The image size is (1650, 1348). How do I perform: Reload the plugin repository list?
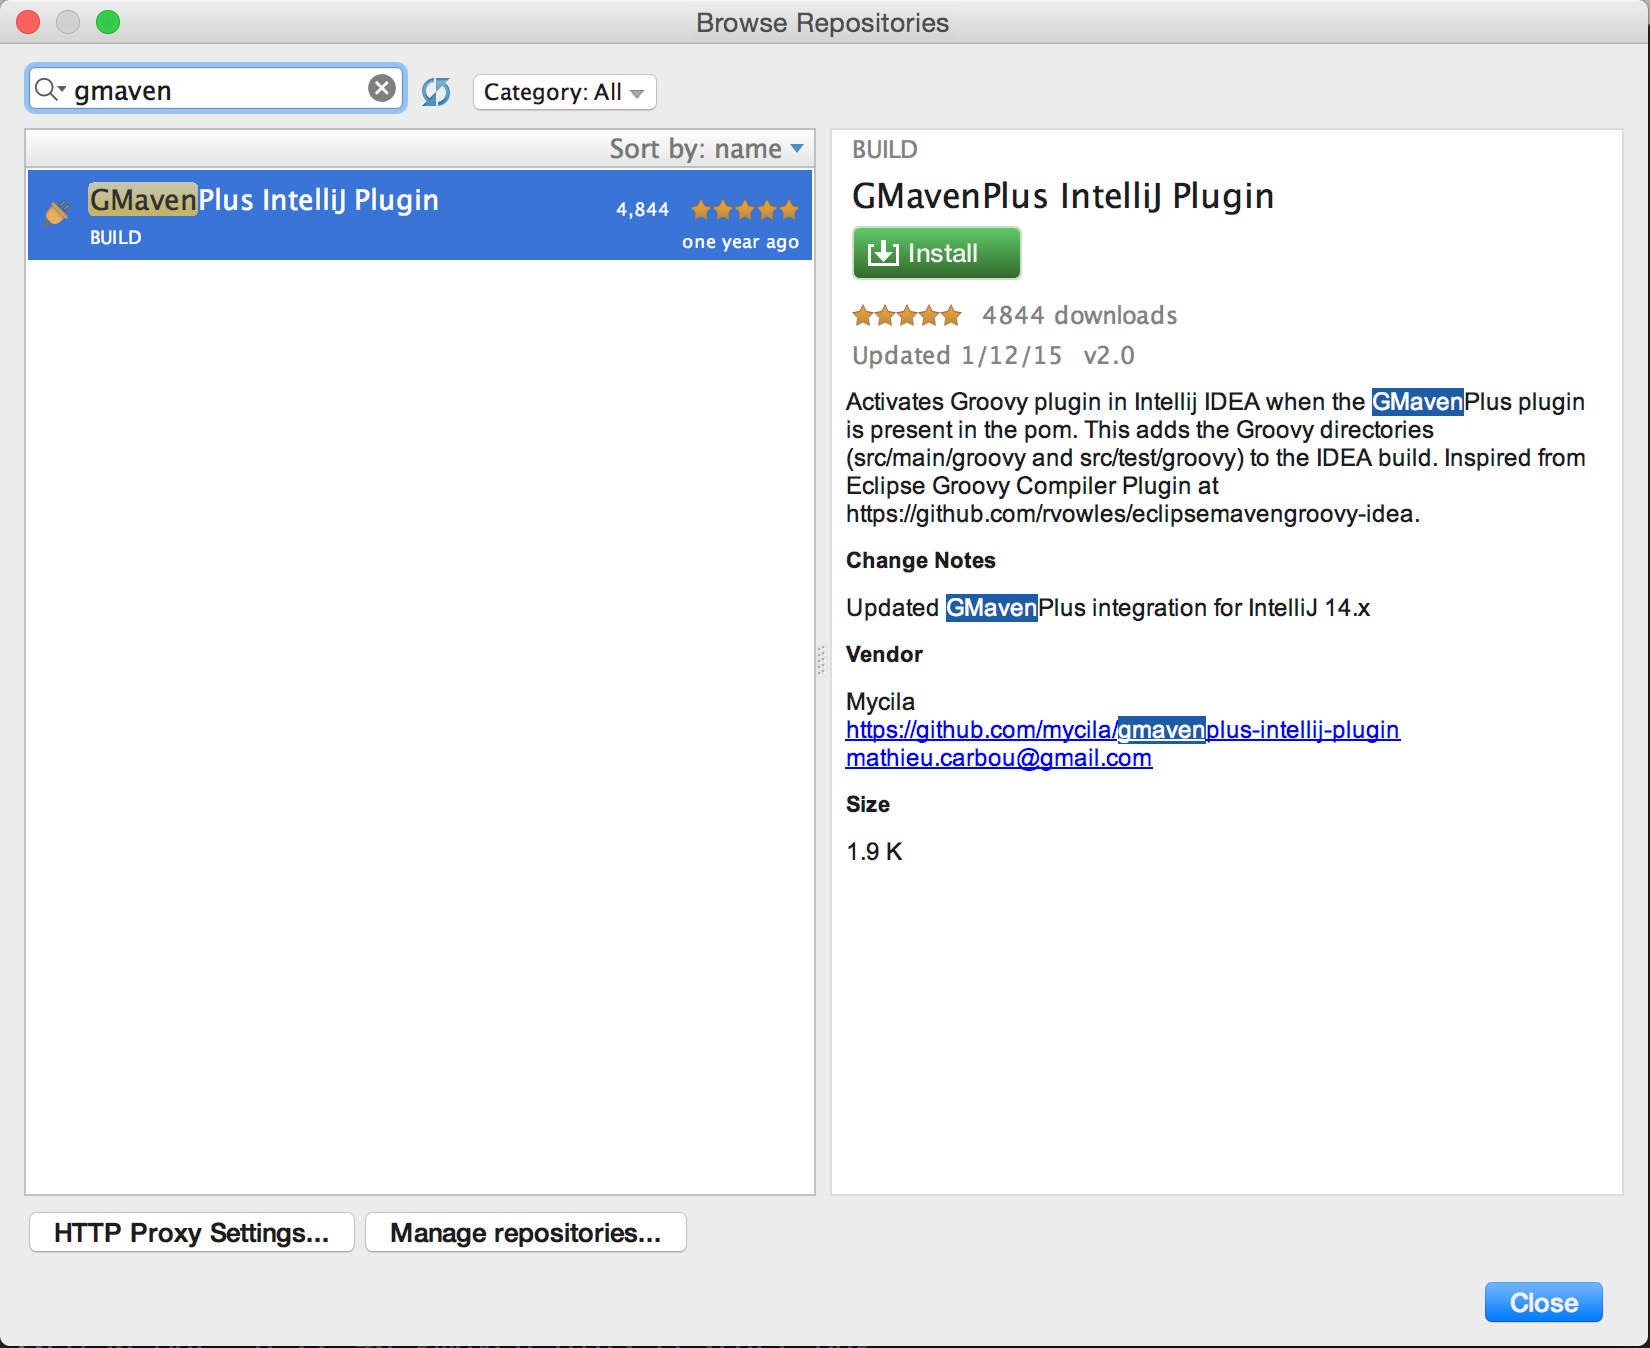click(436, 92)
